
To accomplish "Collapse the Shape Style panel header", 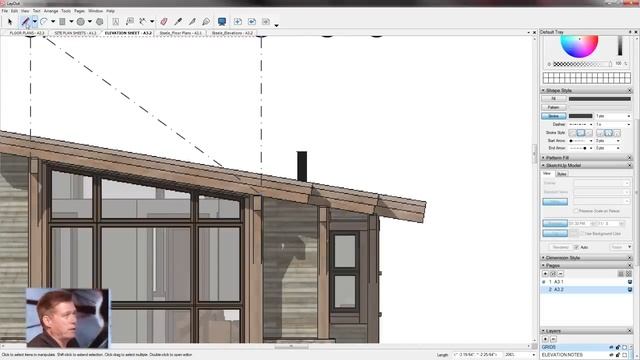I will pos(587,90).
